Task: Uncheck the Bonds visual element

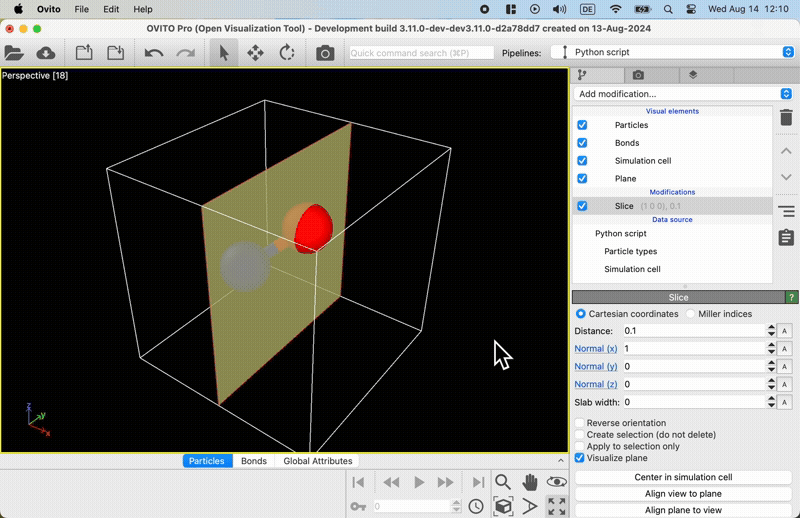Action: 582,143
